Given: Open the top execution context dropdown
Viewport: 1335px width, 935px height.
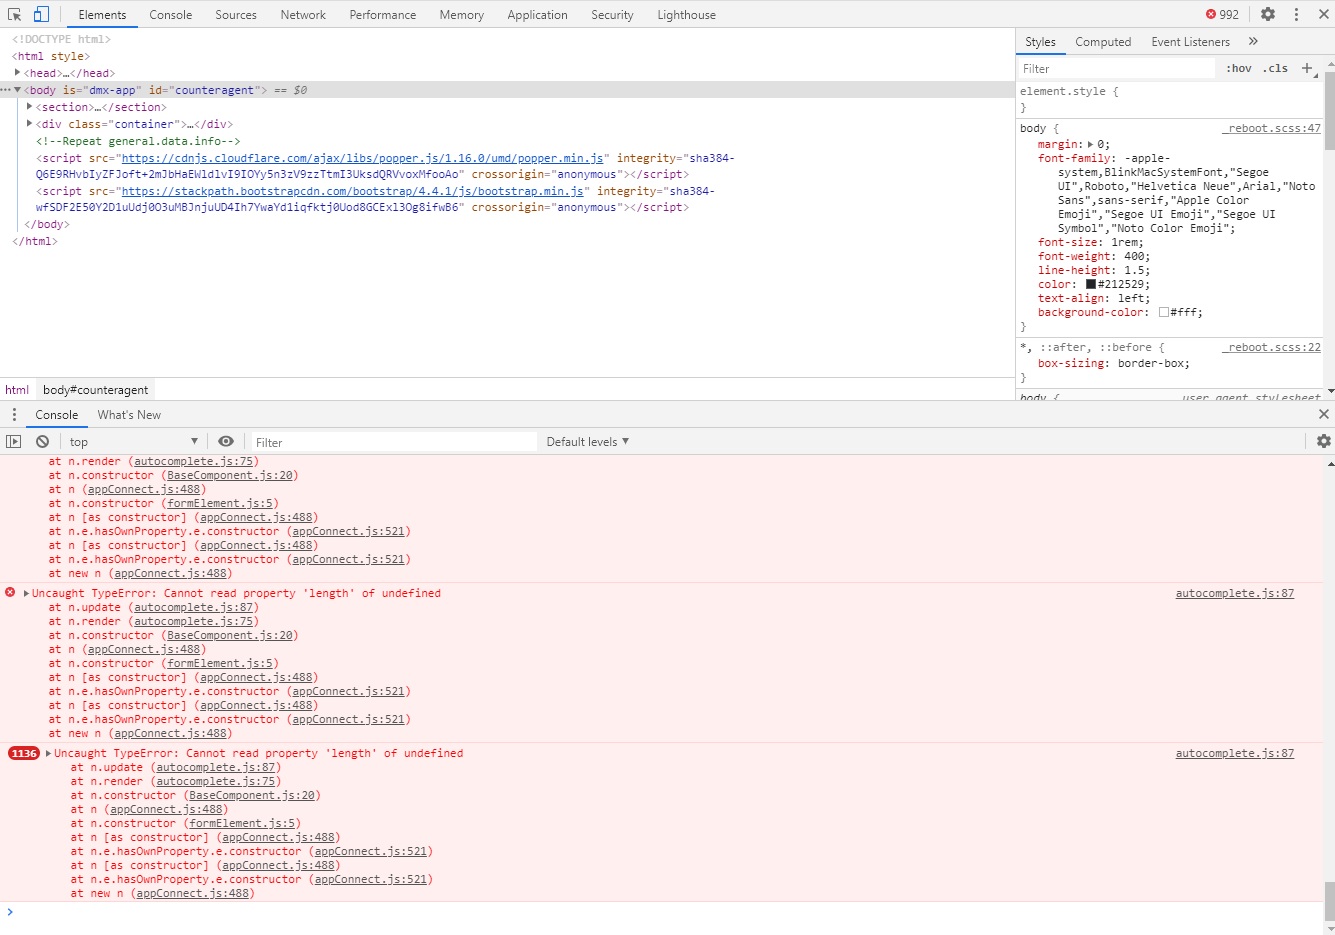Looking at the screenshot, I should click(134, 441).
